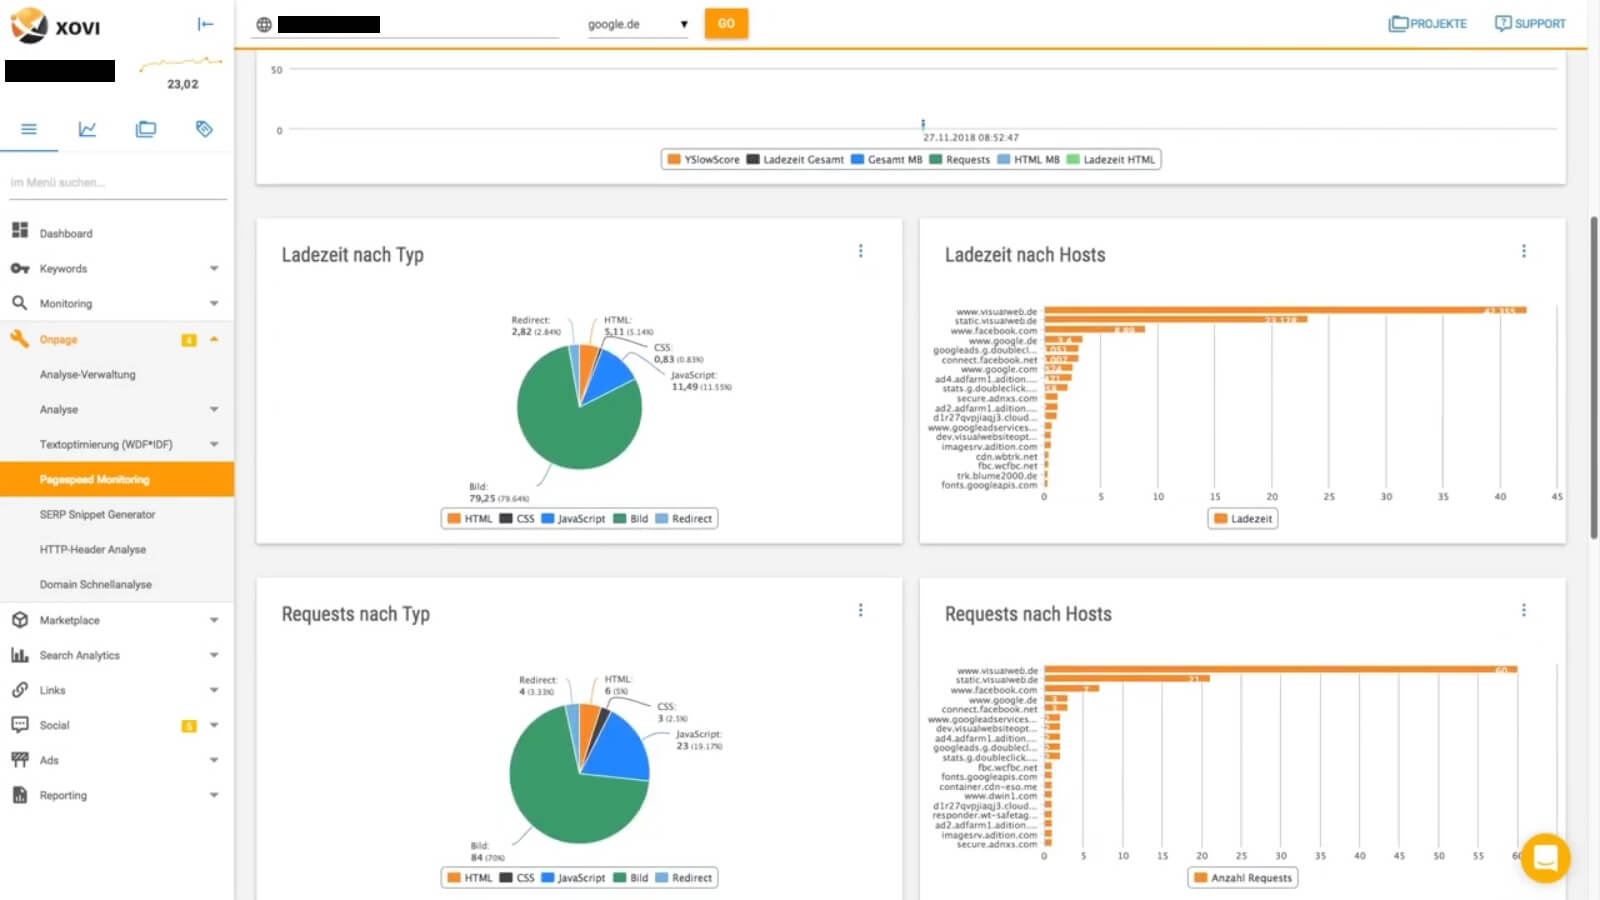Viewport: 1600px width, 900px height.
Task: Open the SUPPORT link in header
Action: tap(1530, 24)
